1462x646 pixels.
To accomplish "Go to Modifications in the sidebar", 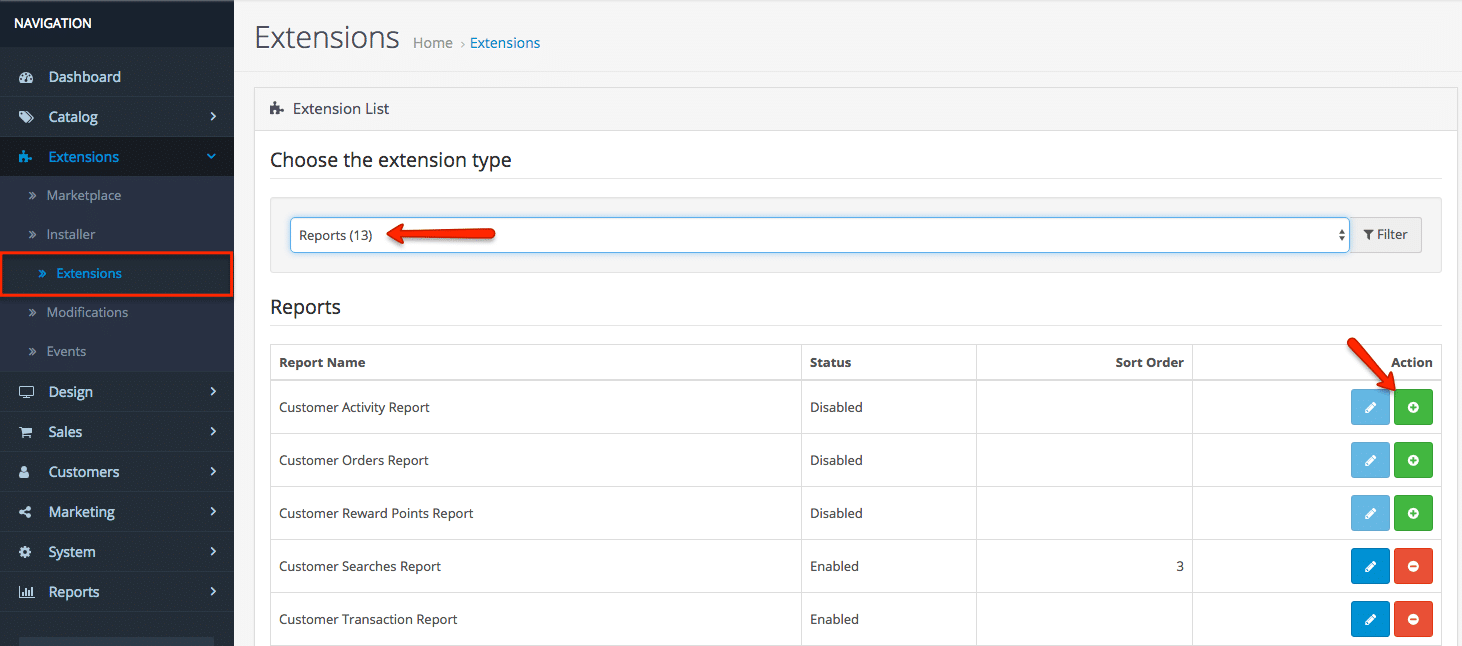I will (87, 312).
